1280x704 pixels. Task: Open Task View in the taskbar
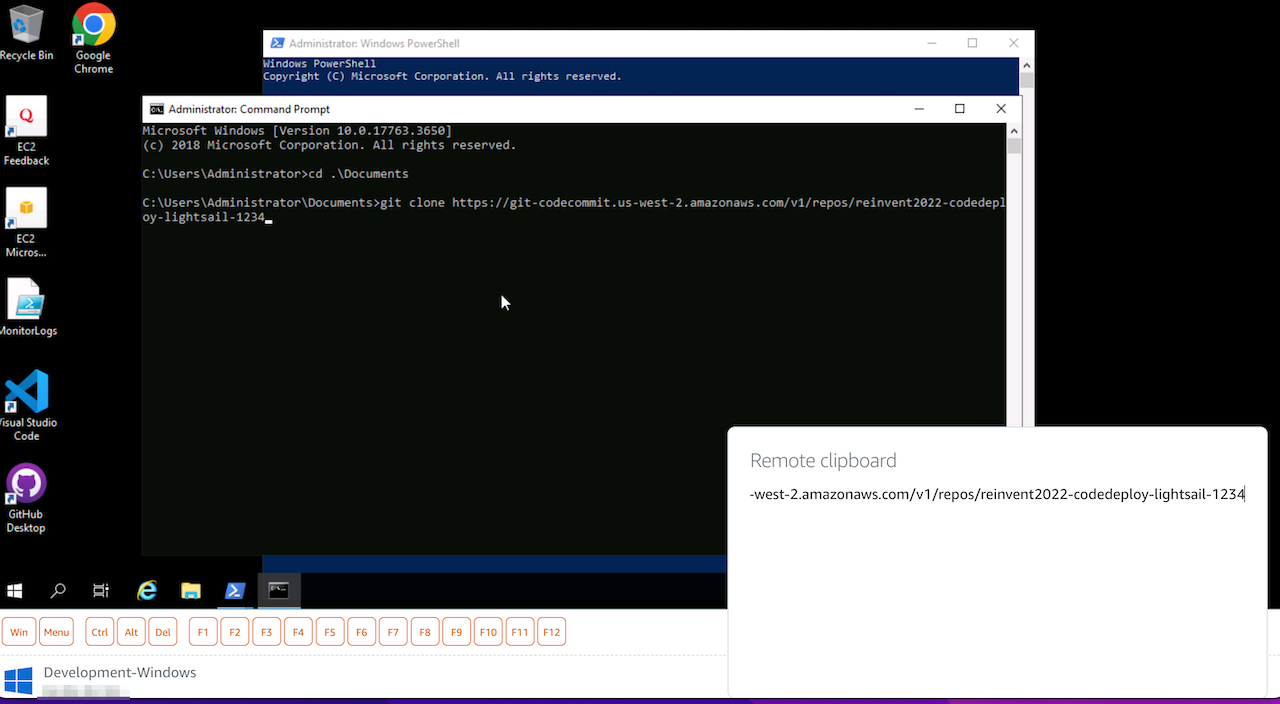(101, 591)
